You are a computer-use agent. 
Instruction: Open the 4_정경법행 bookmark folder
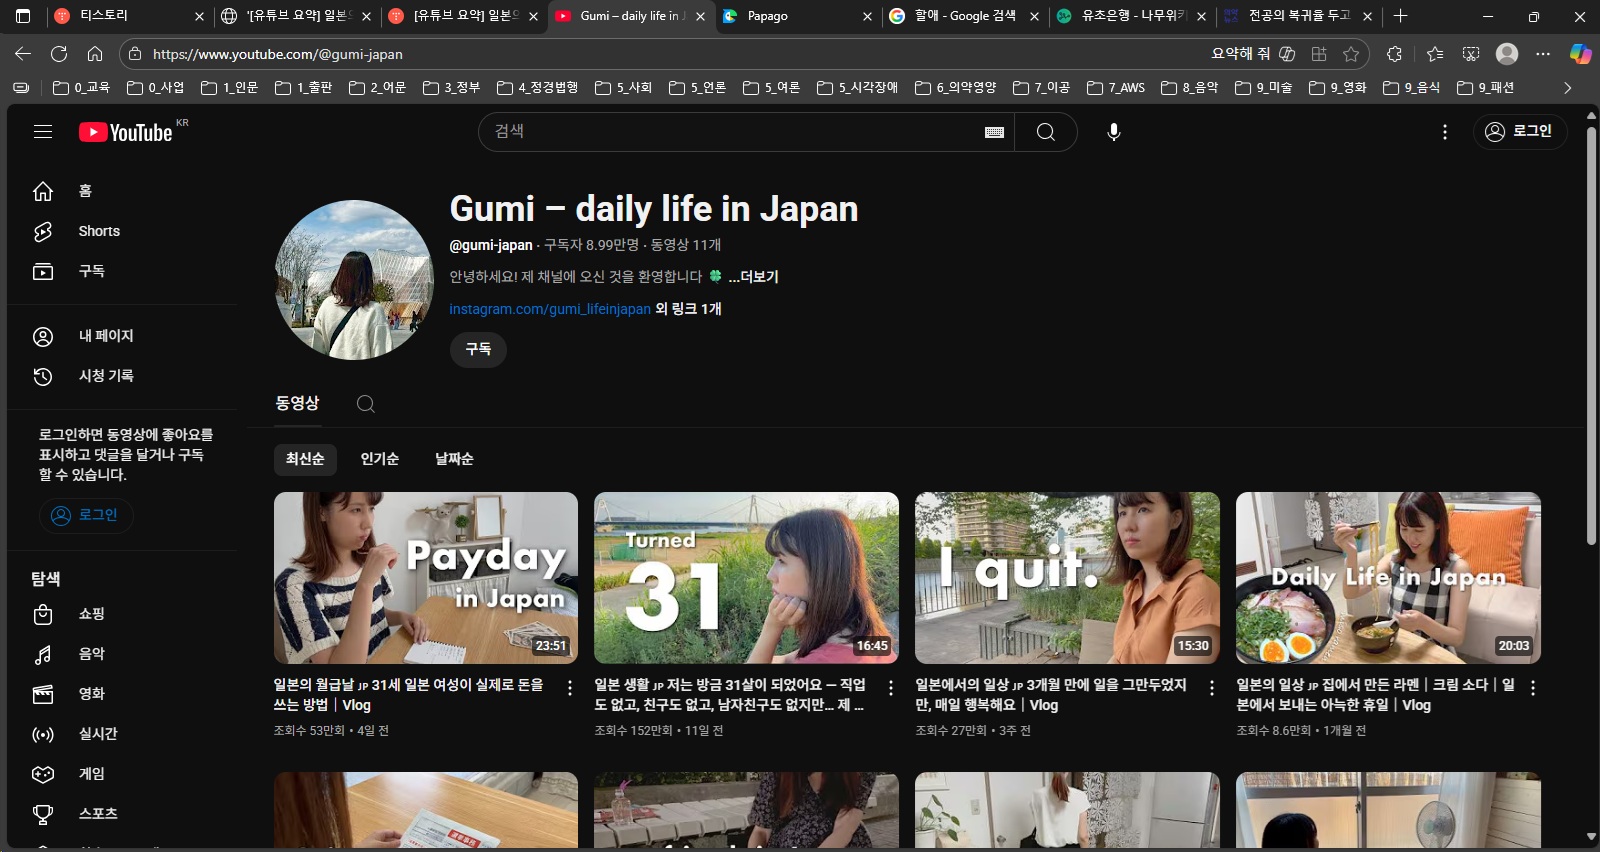click(538, 88)
